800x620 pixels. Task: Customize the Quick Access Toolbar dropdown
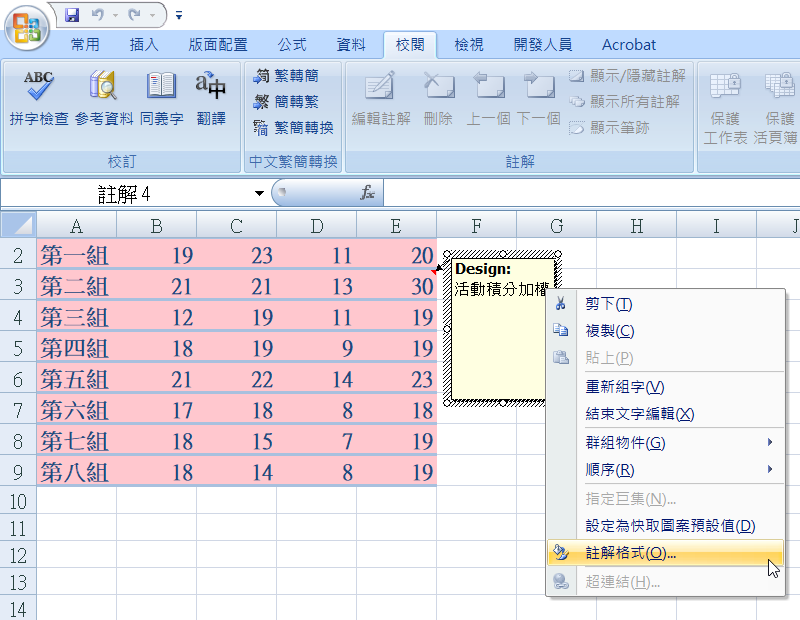(179, 16)
